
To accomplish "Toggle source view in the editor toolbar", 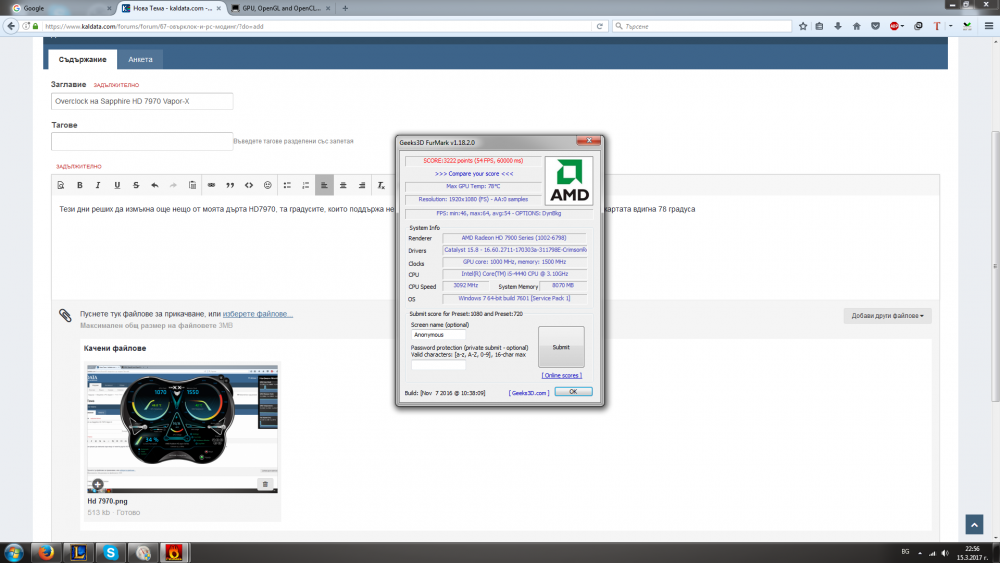I will point(61,186).
